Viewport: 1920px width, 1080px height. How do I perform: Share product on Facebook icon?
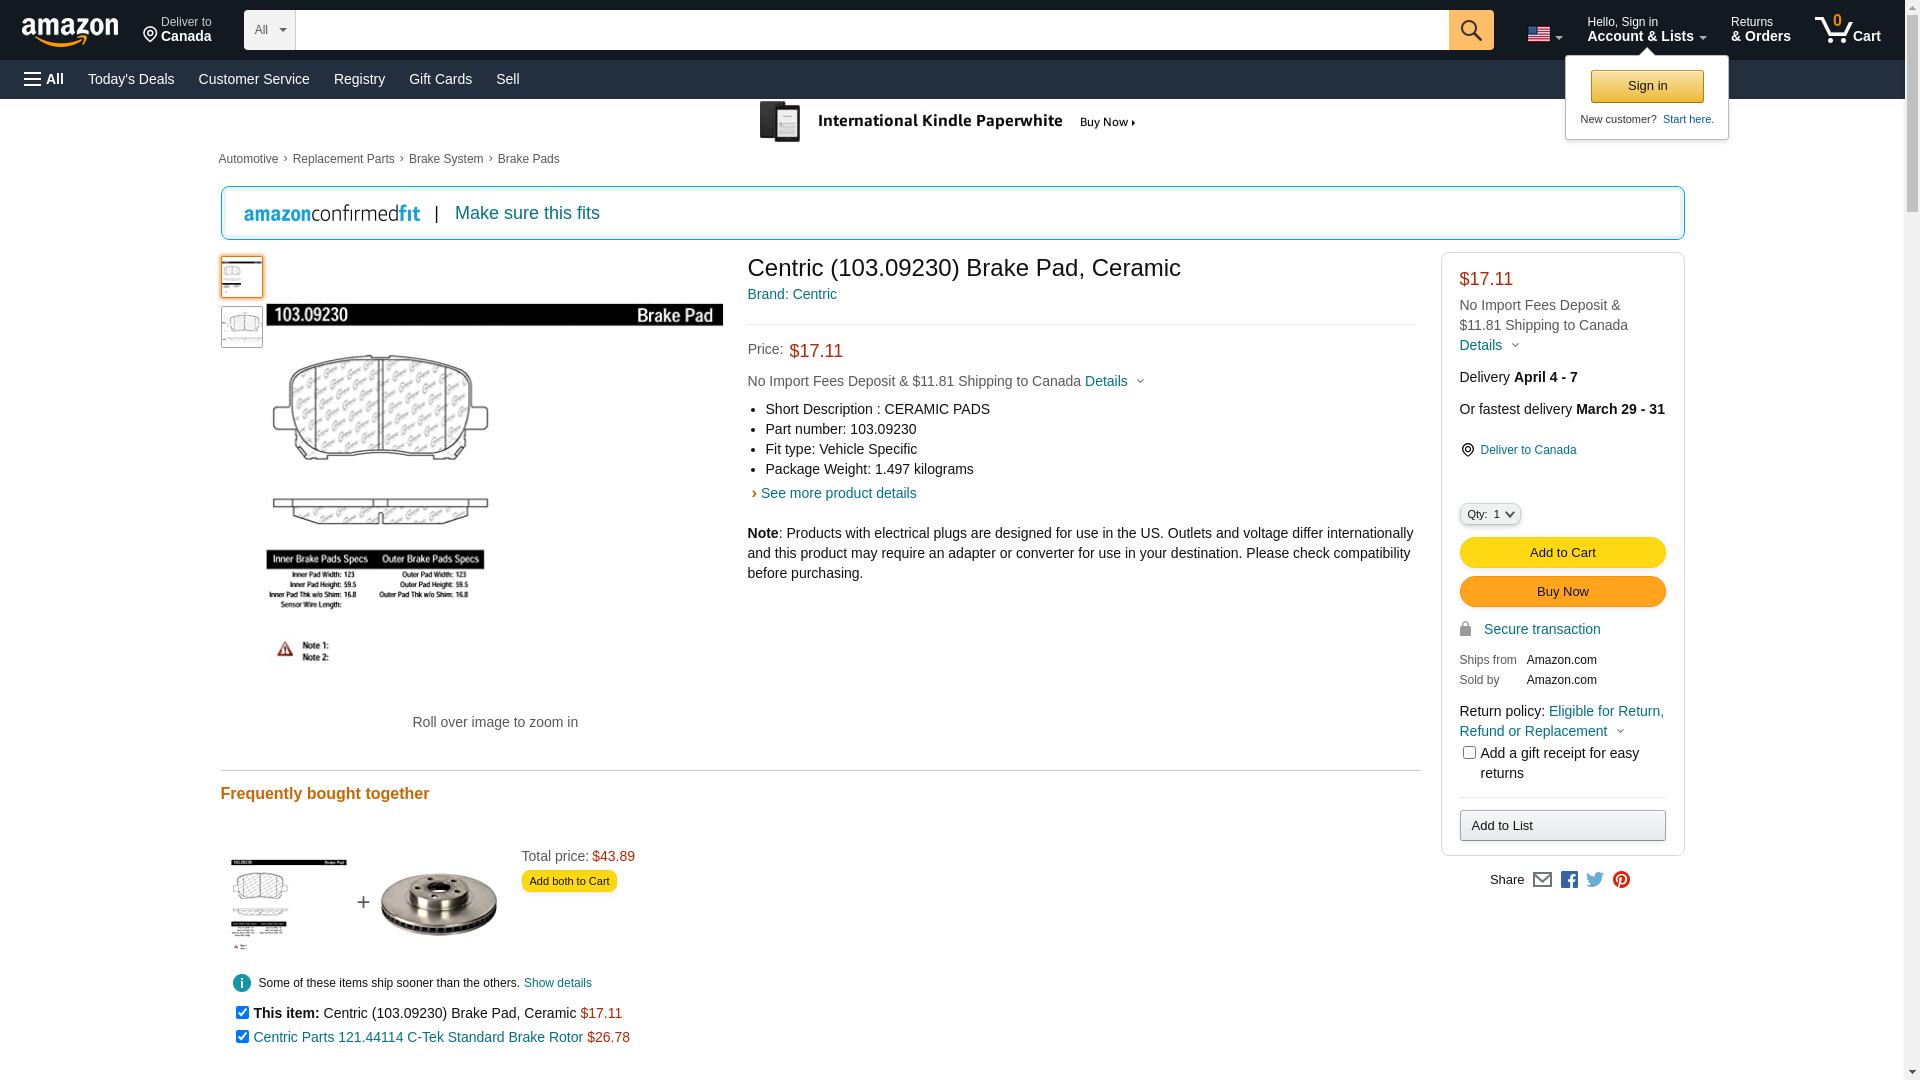[1569, 880]
